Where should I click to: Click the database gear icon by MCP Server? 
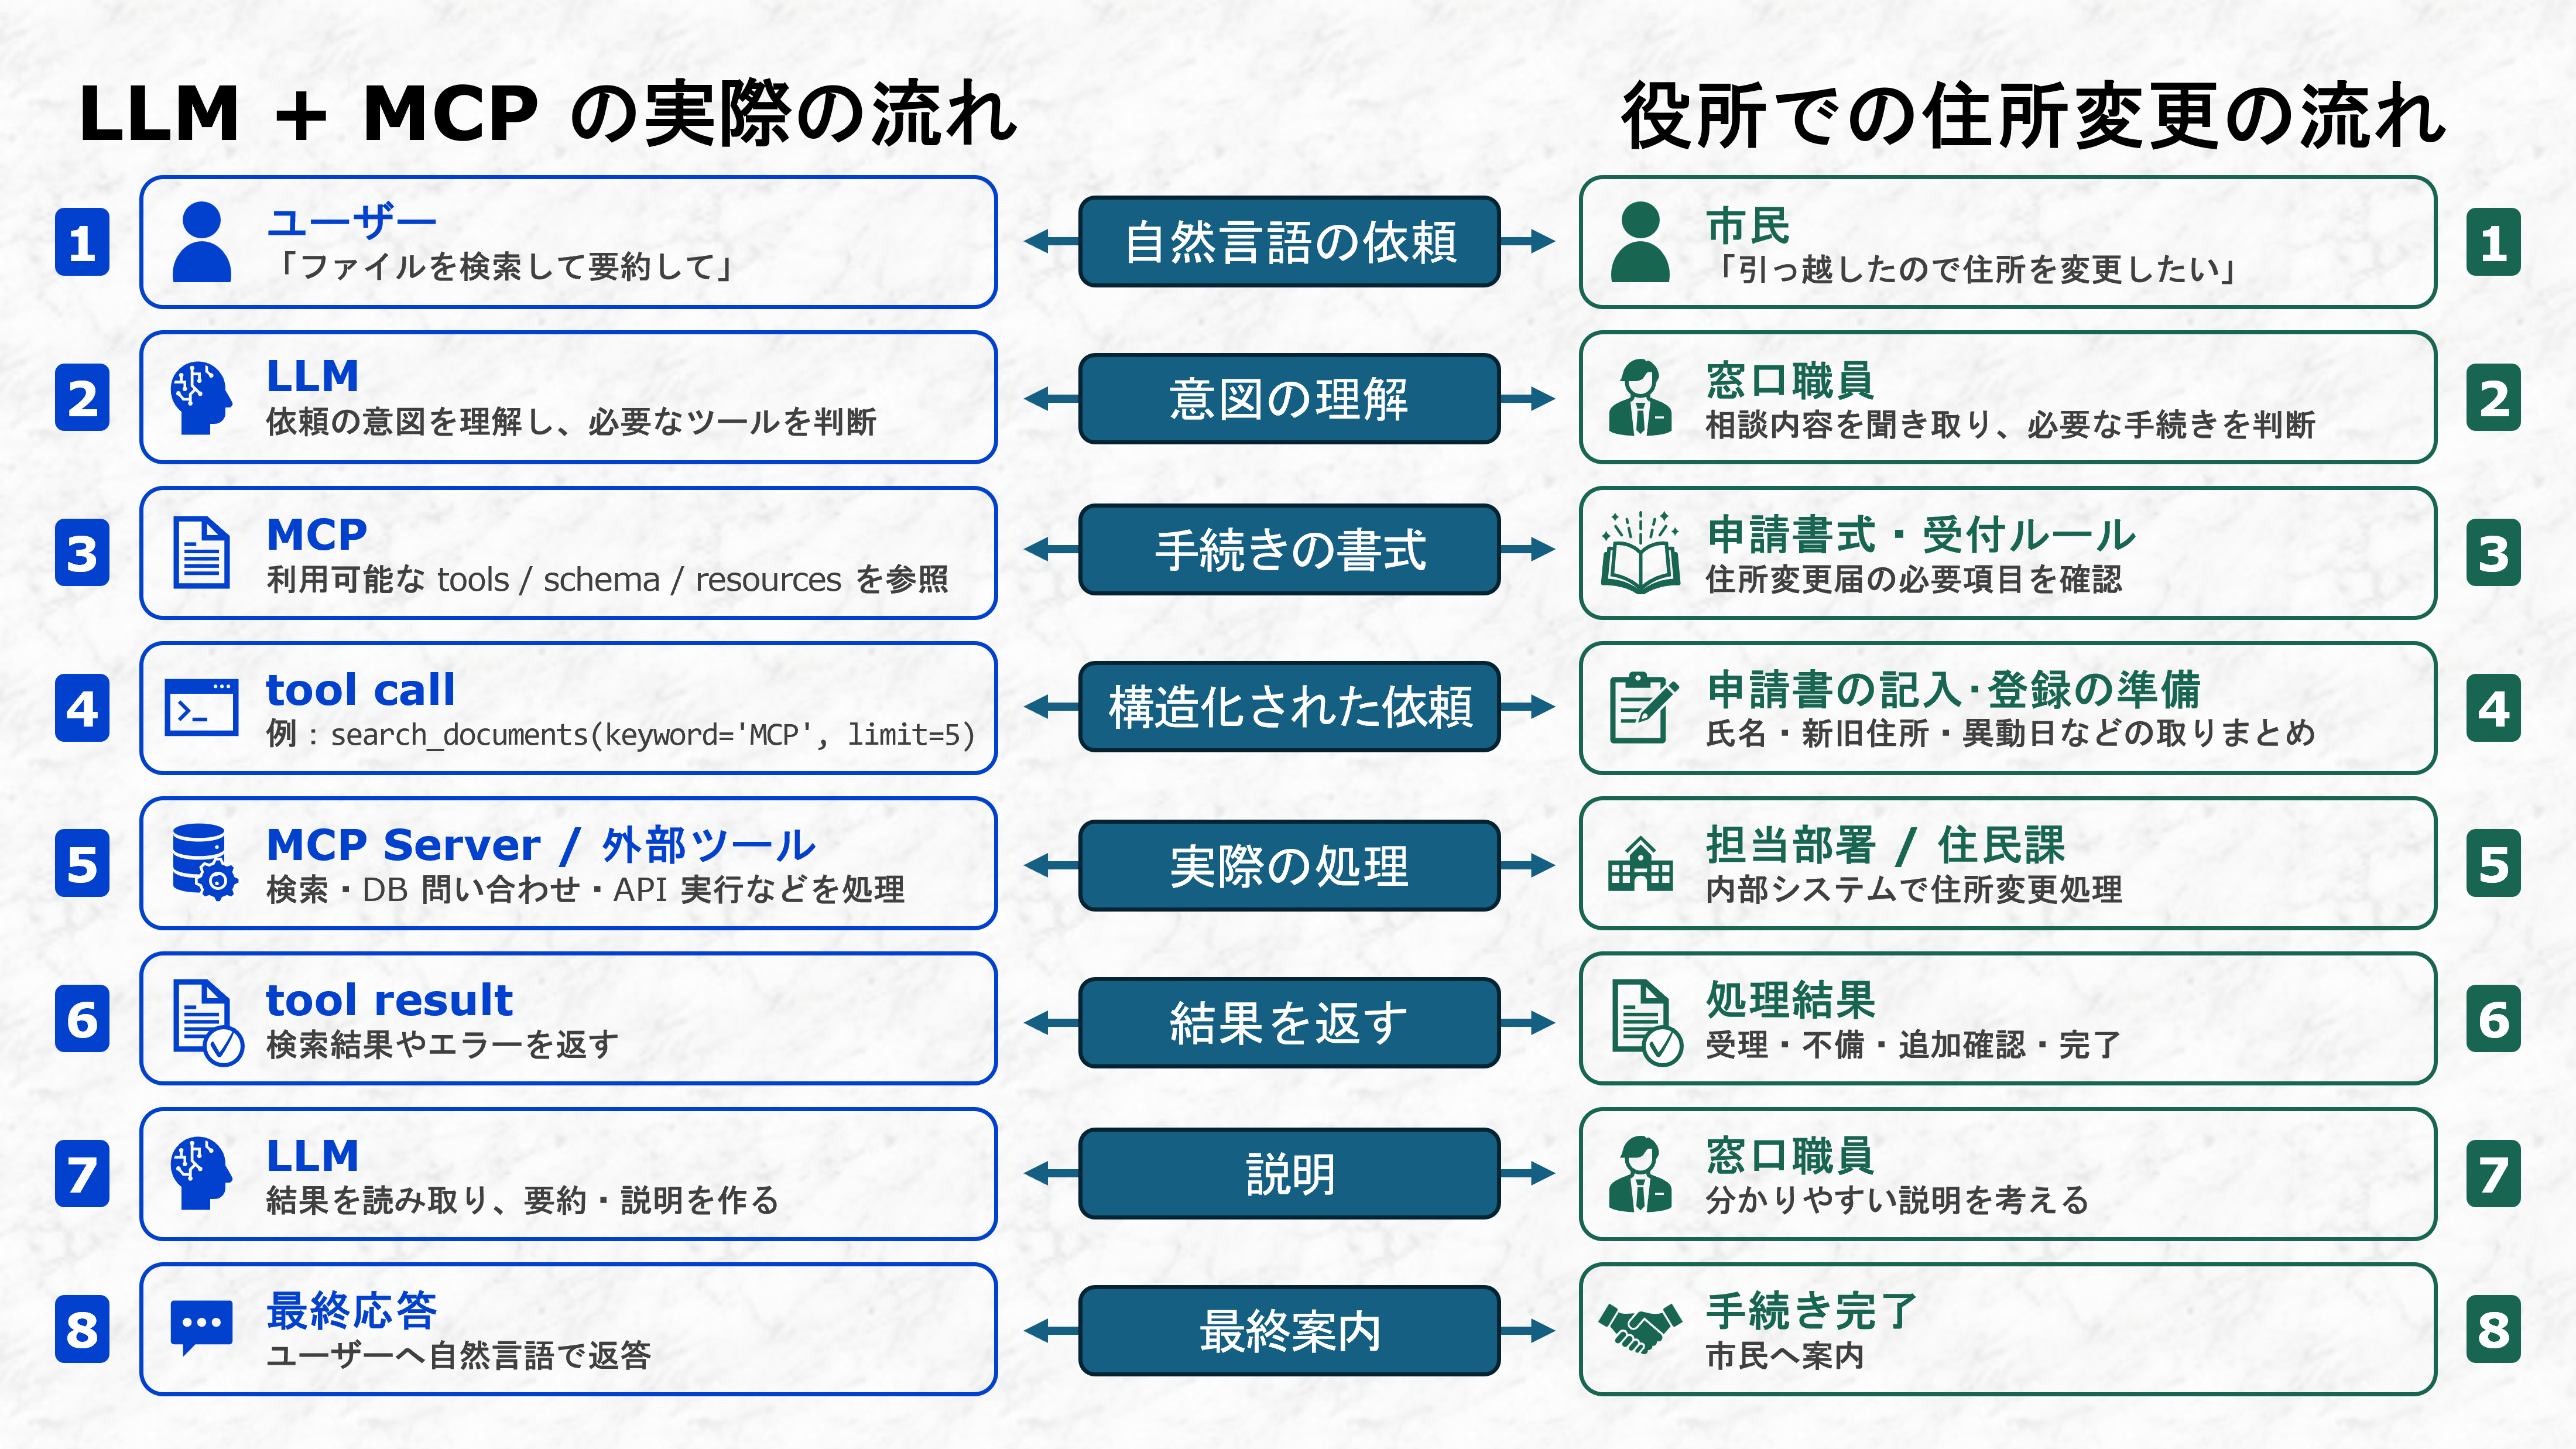tap(204, 862)
